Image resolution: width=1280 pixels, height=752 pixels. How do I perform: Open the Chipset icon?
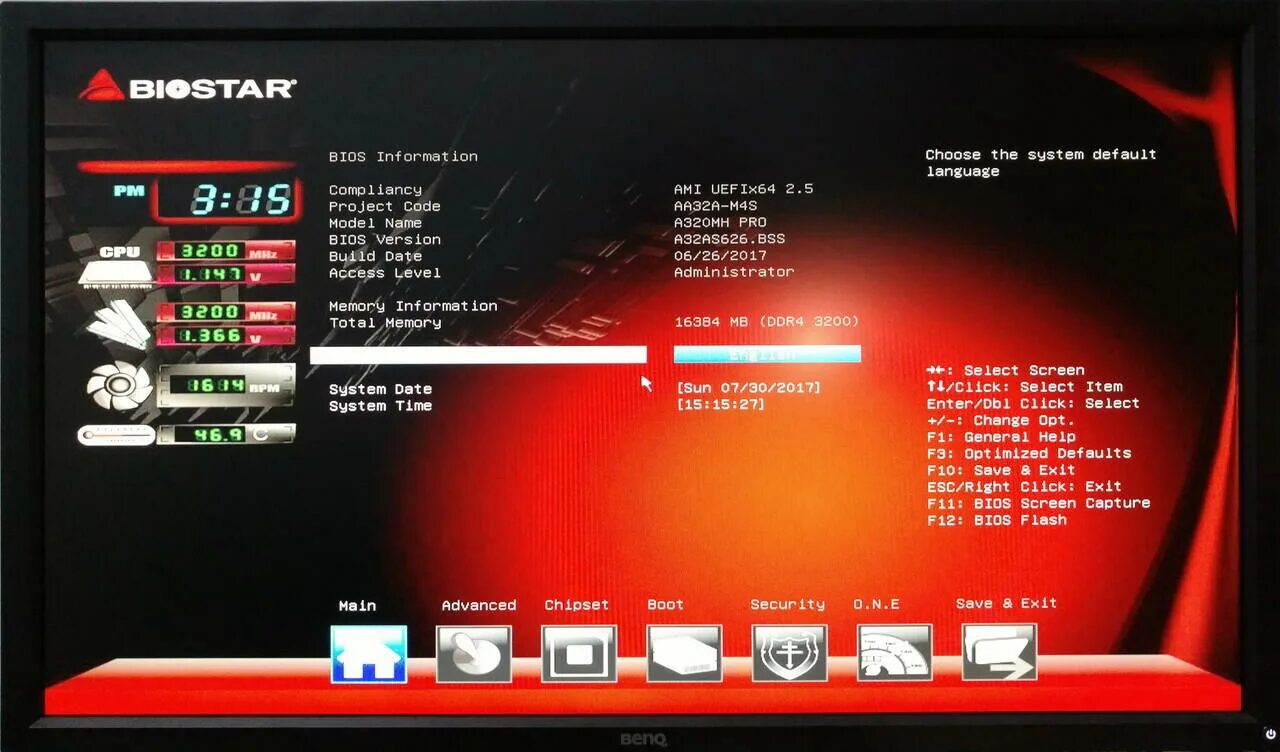pos(579,654)
